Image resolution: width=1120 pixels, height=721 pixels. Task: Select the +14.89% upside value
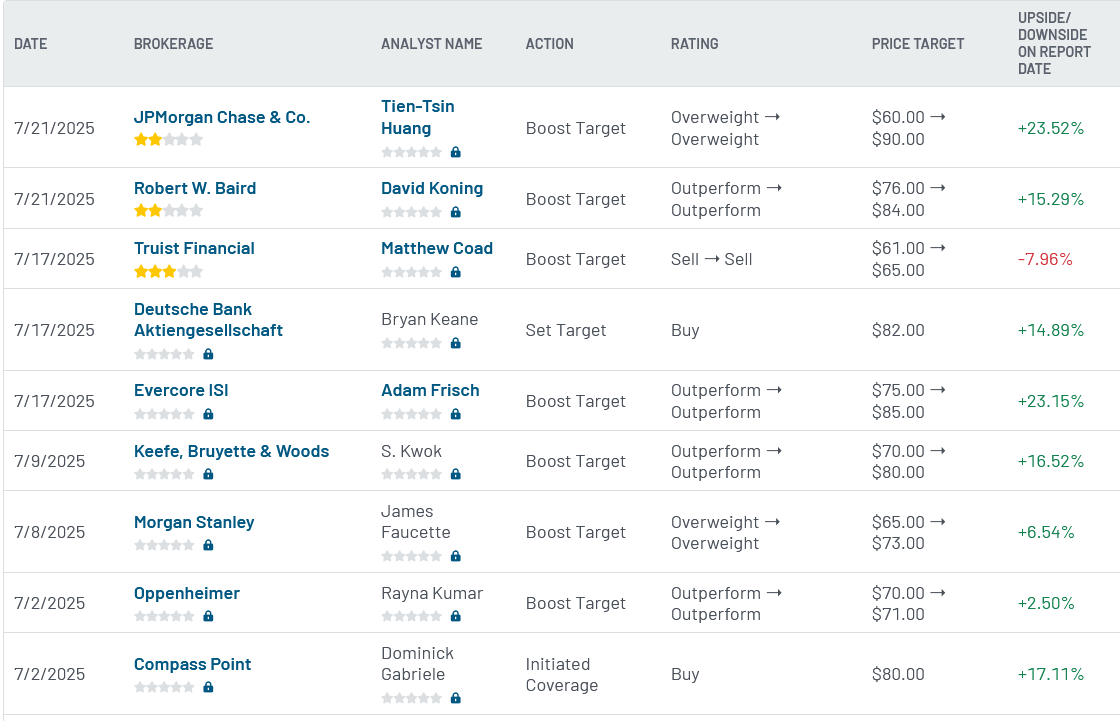1051,330
